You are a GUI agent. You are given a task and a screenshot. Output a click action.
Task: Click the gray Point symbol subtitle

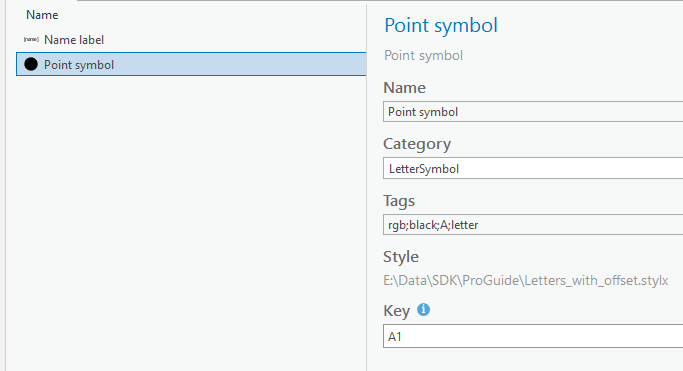tap(423, 56)
